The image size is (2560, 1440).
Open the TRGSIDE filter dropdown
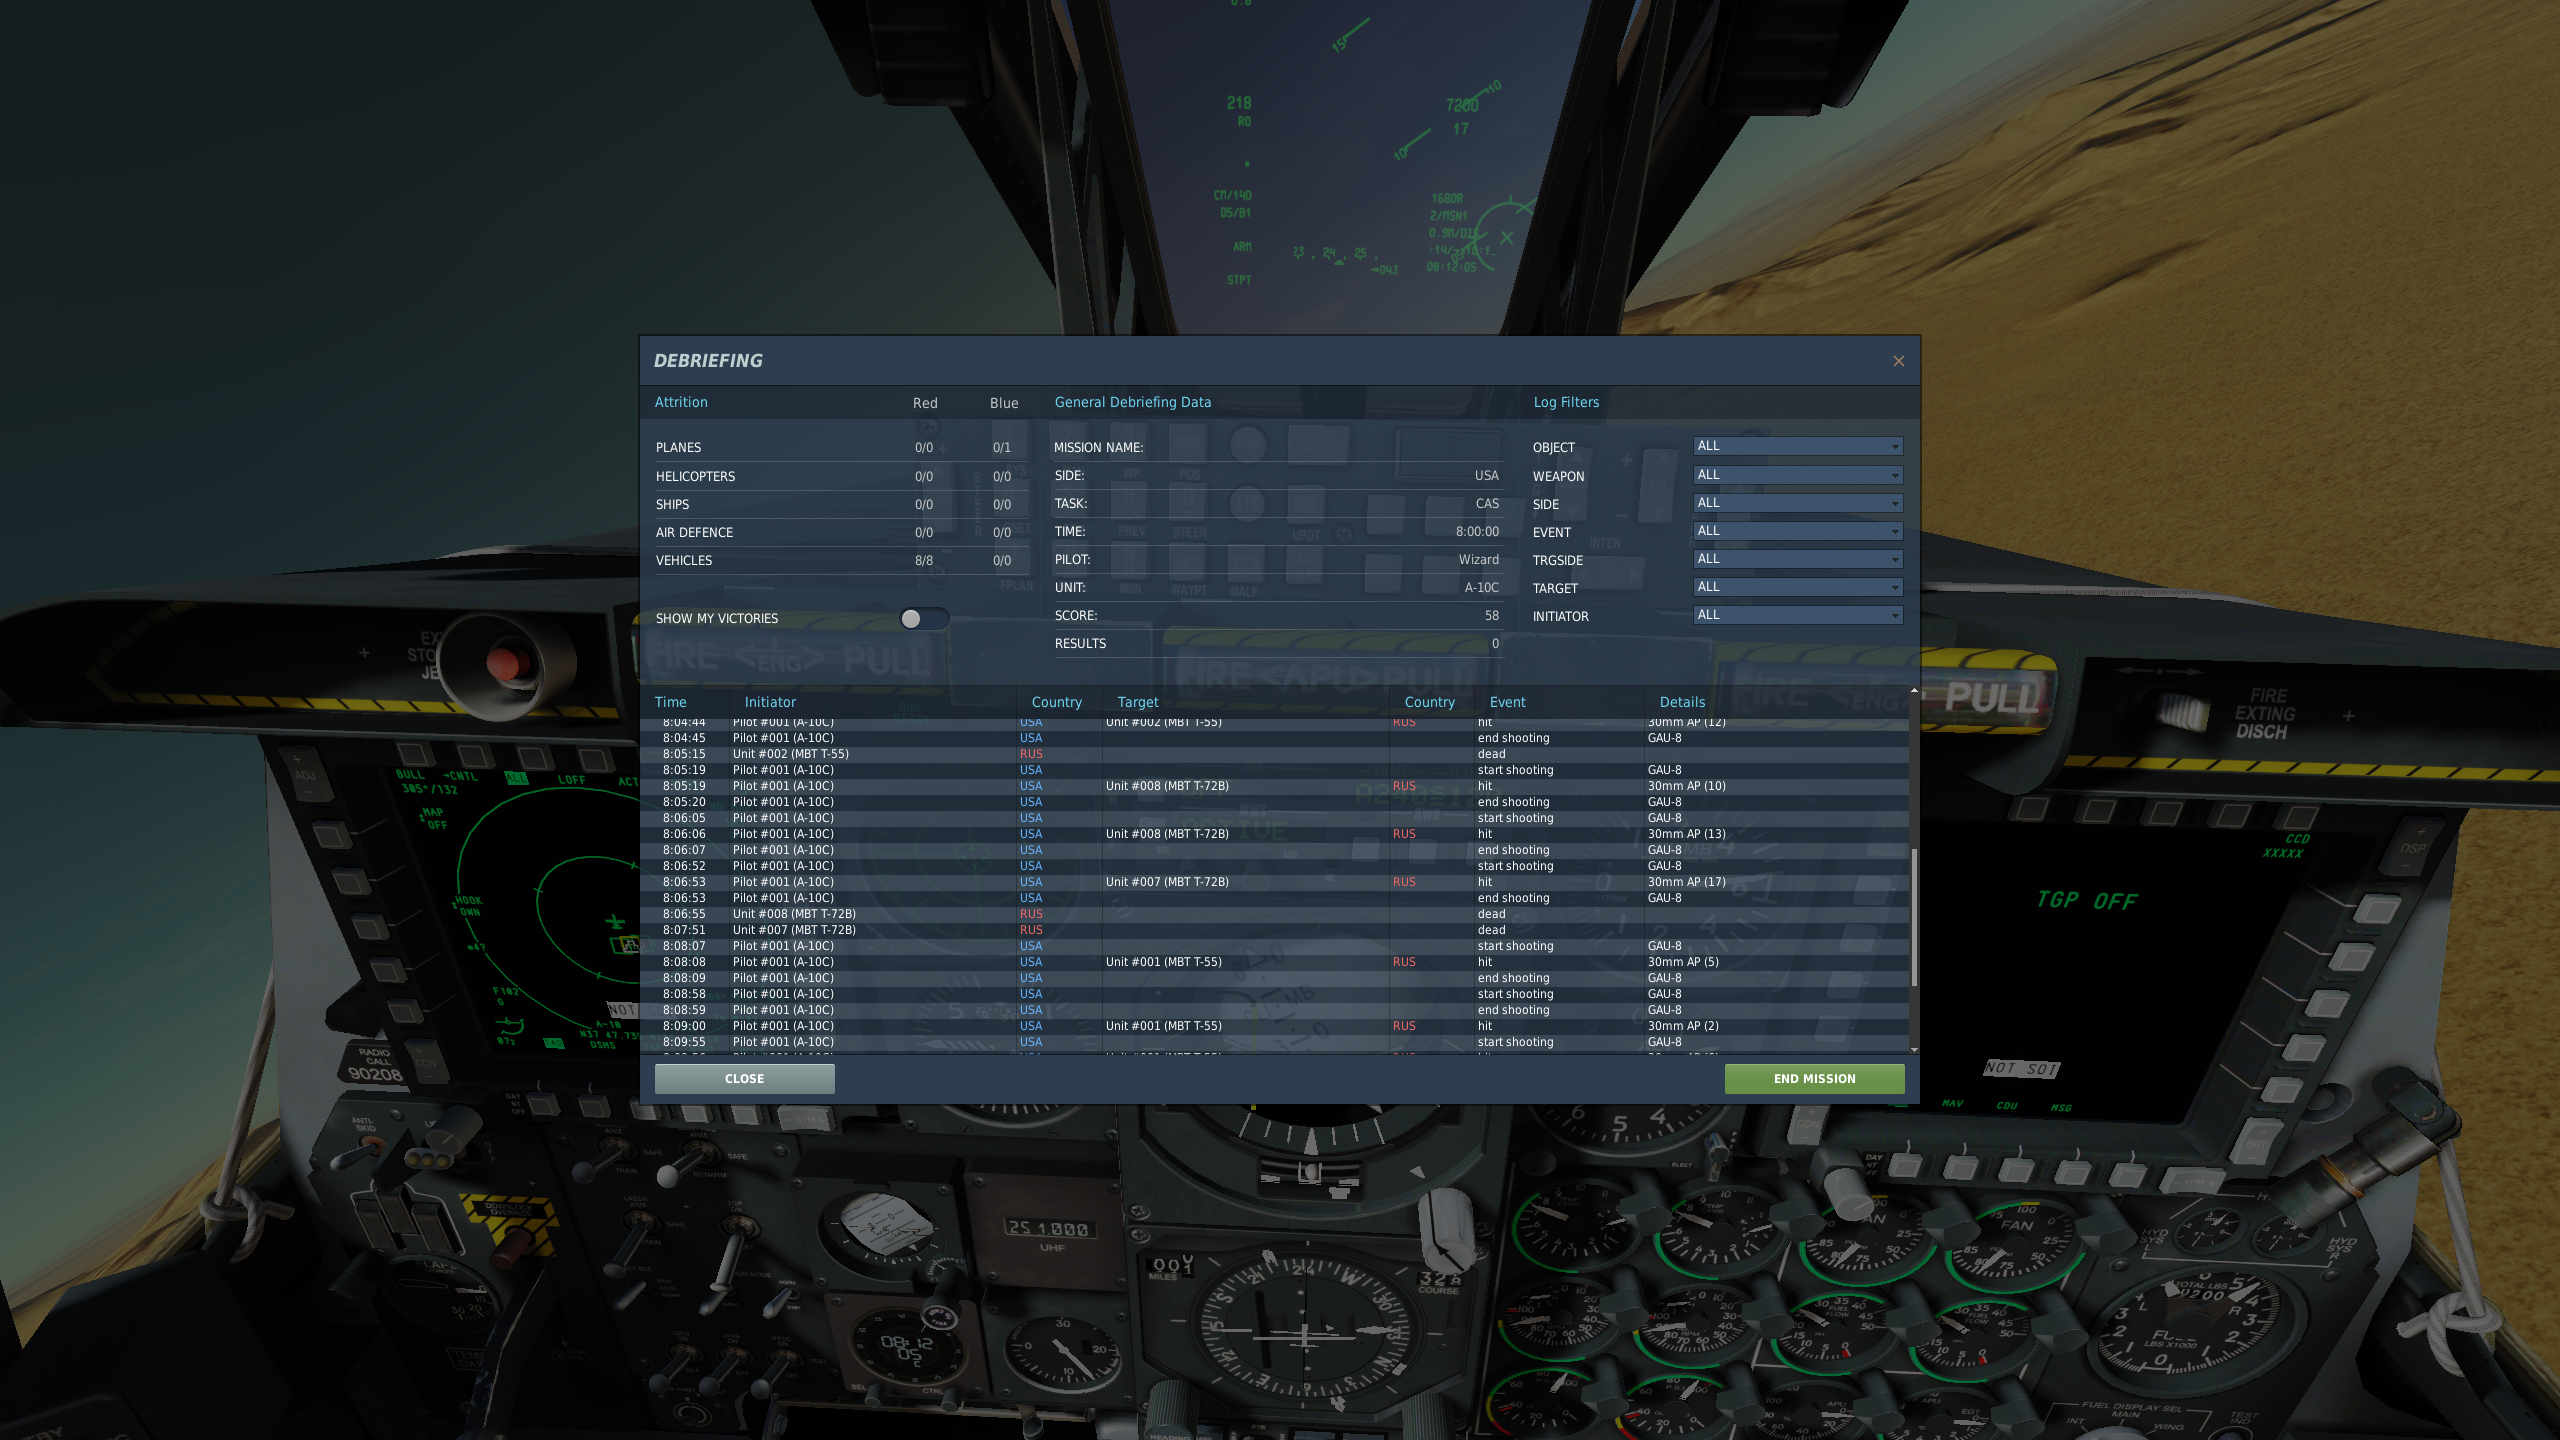click(1797, 559)
